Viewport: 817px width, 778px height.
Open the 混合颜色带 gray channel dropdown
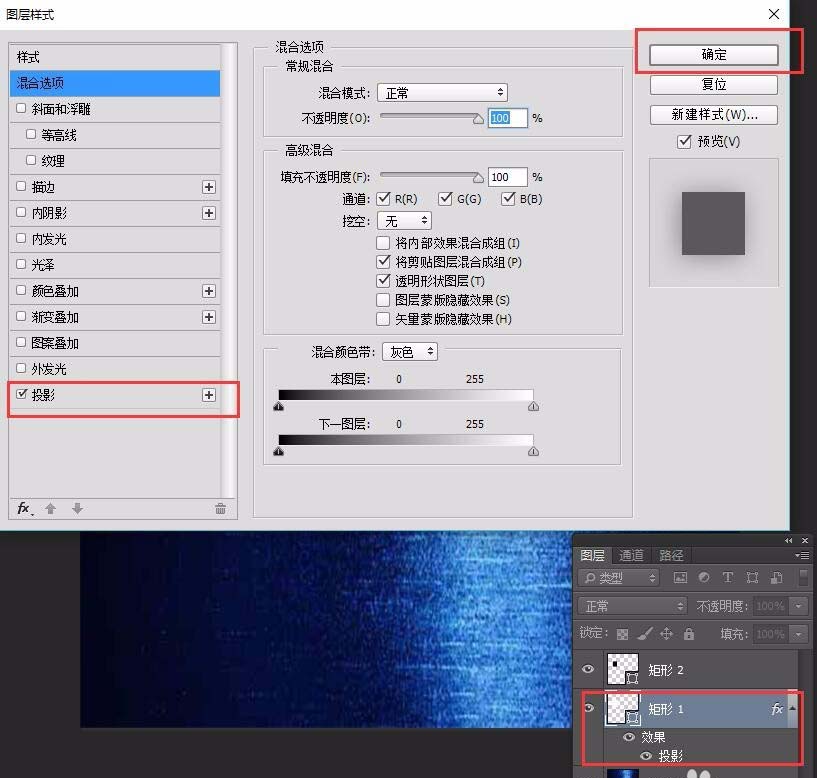410,351
